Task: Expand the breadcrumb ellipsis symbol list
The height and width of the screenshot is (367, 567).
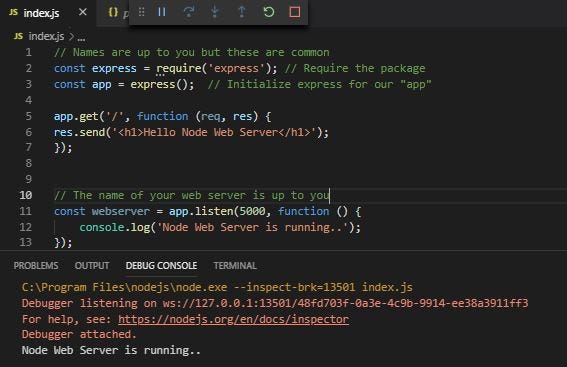Action: [81, 37]
